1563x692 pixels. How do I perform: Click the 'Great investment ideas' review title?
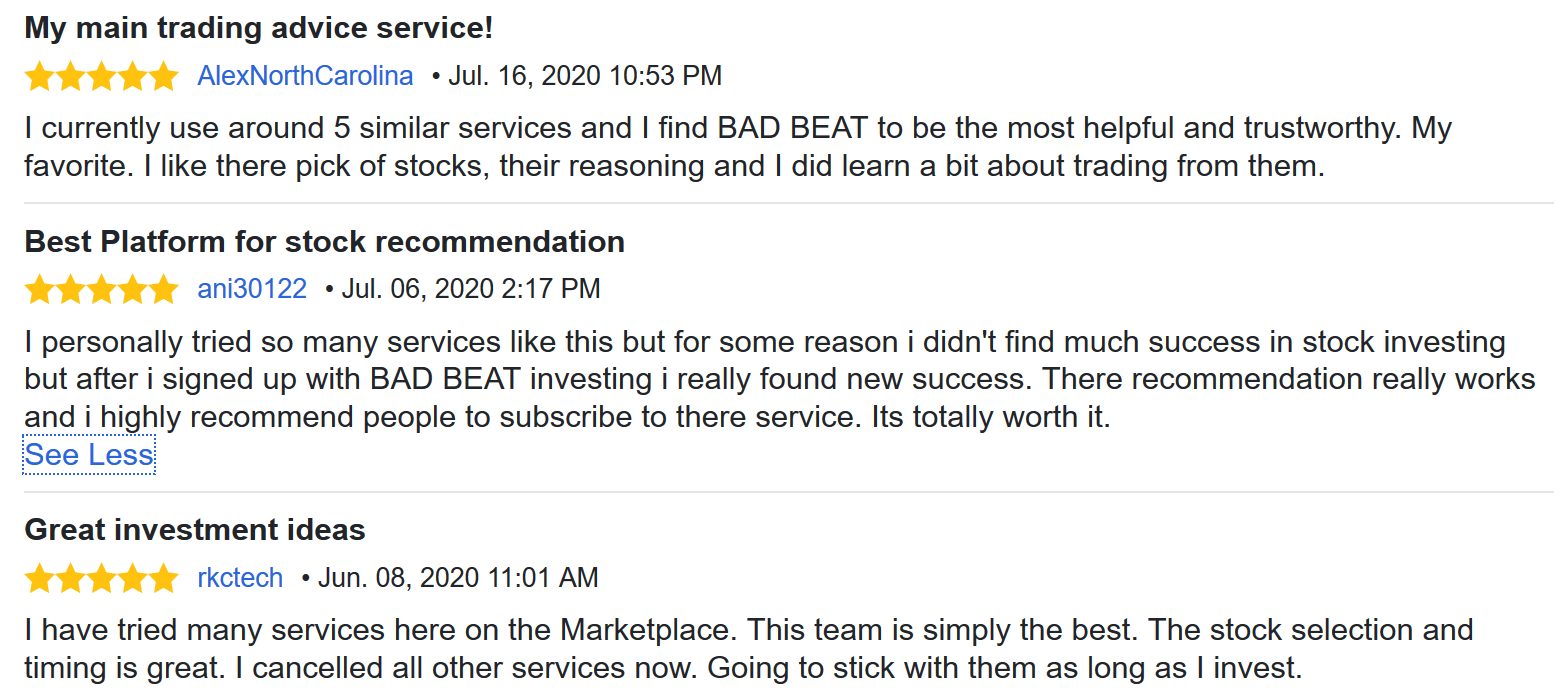(195, 530)
